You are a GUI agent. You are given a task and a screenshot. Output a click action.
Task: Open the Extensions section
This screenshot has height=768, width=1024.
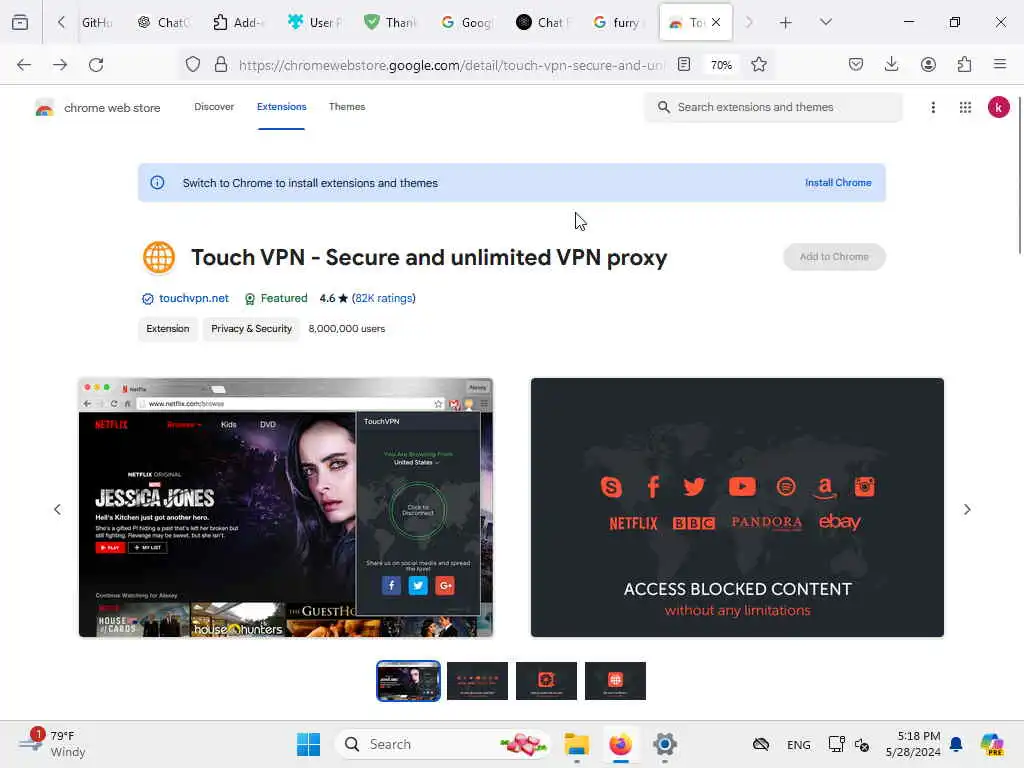(281, 107)
